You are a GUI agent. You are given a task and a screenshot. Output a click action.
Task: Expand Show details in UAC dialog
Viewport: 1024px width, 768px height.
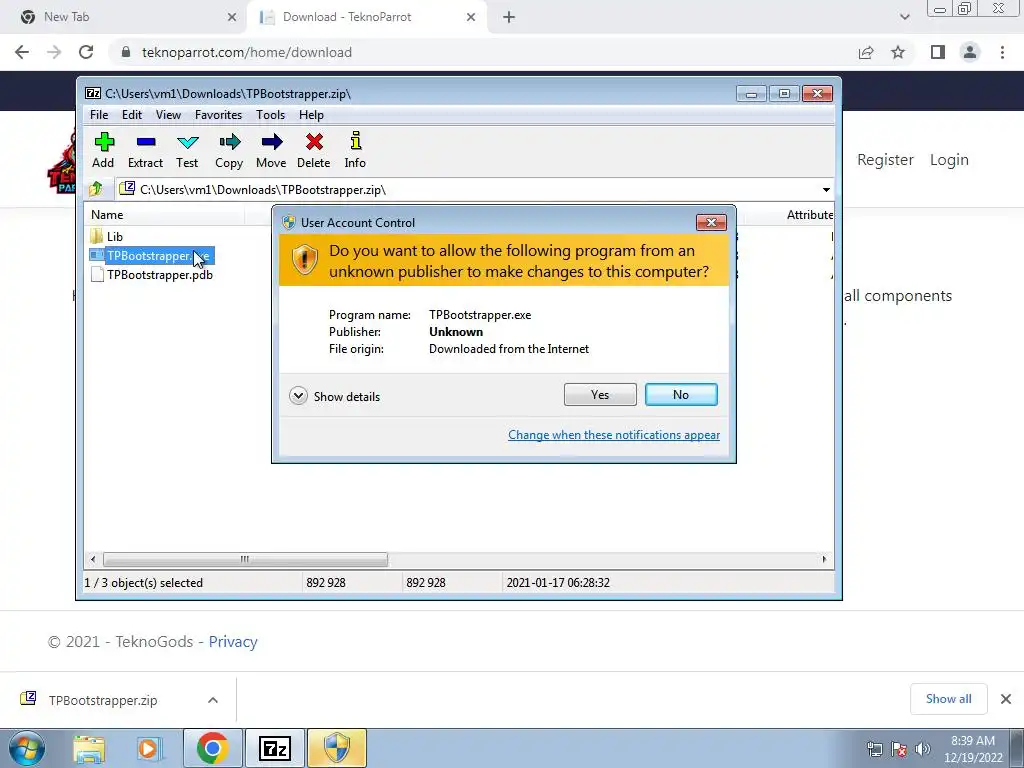tap(334, 396)
